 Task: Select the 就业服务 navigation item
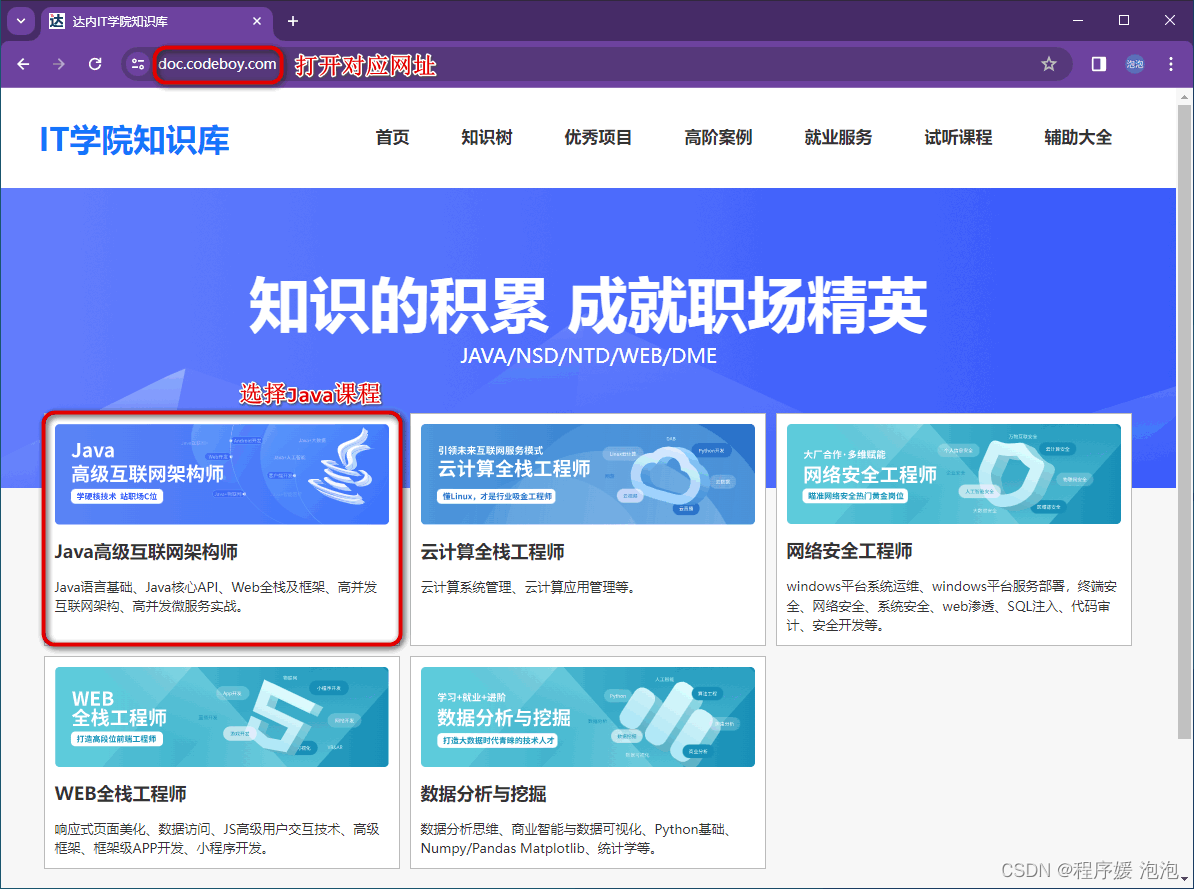(838, 138)
